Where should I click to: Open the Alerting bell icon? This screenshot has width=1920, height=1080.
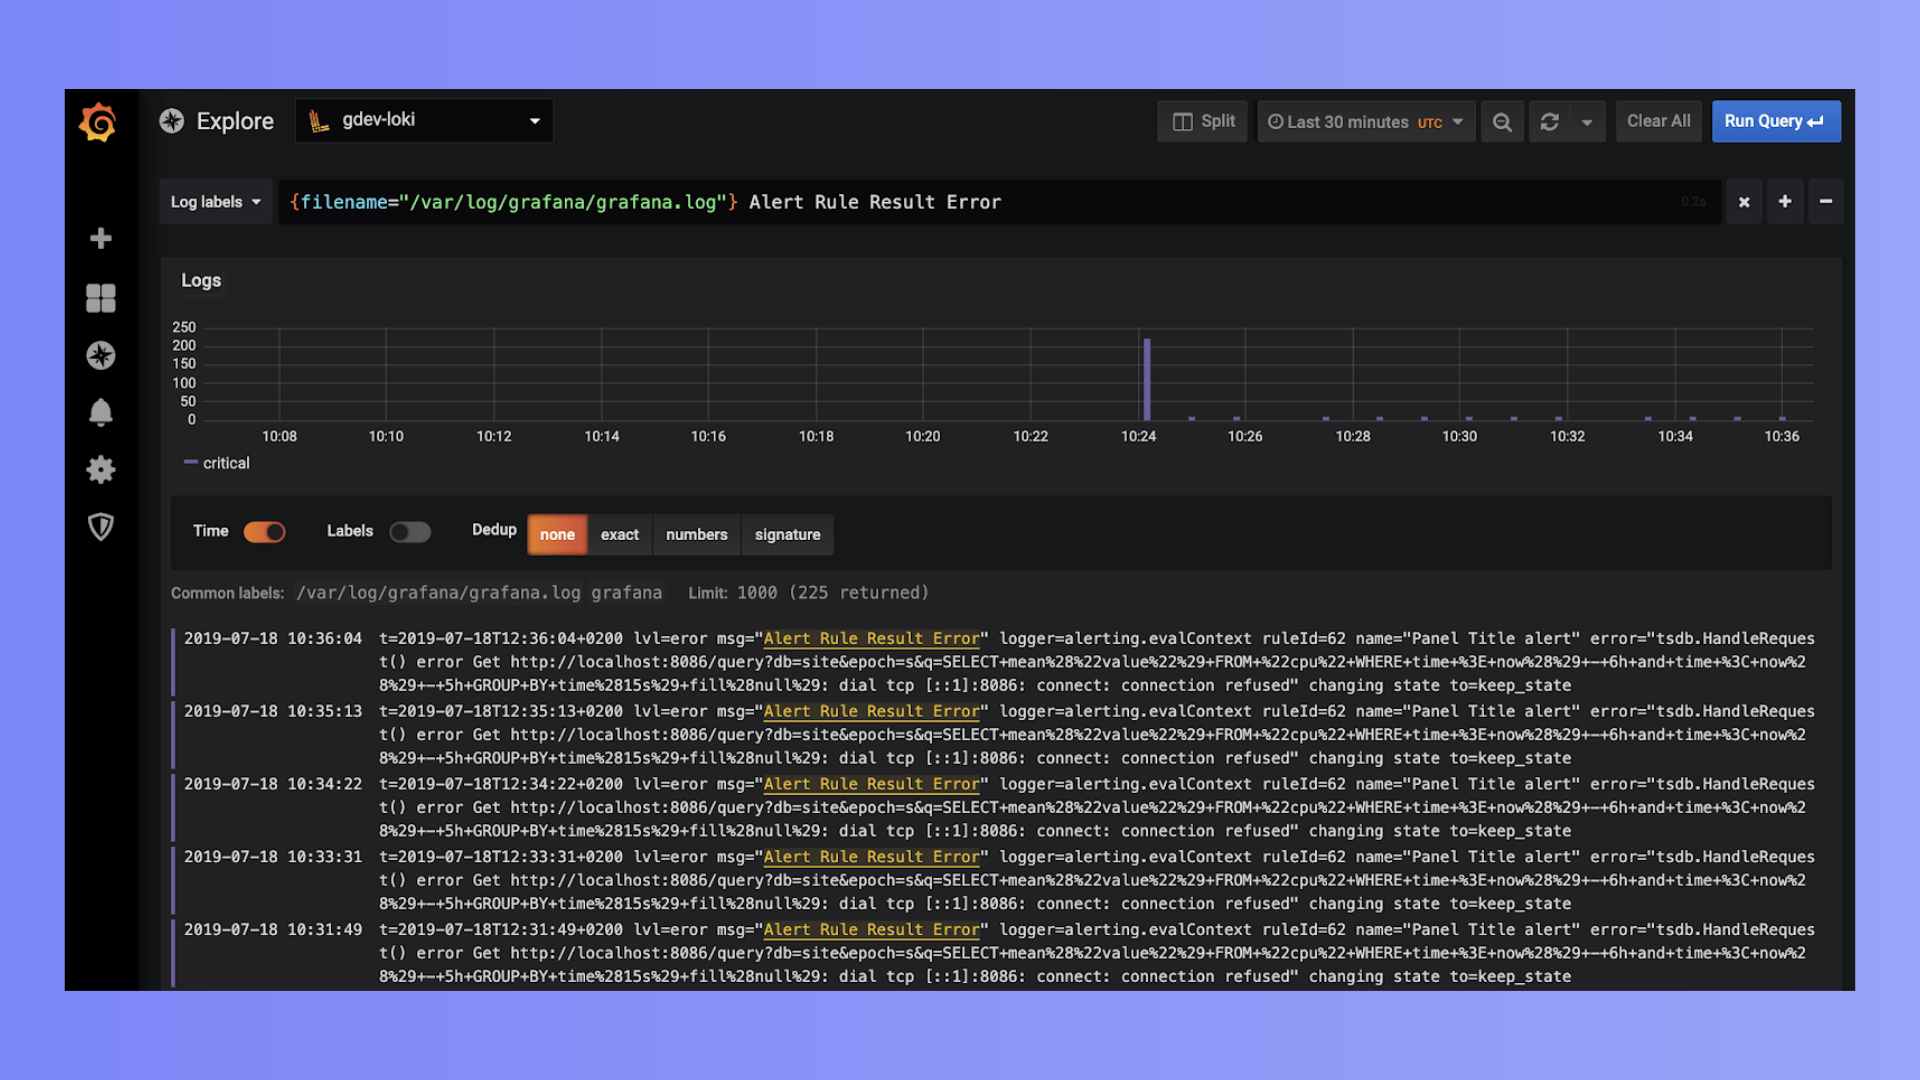point(102,413)
